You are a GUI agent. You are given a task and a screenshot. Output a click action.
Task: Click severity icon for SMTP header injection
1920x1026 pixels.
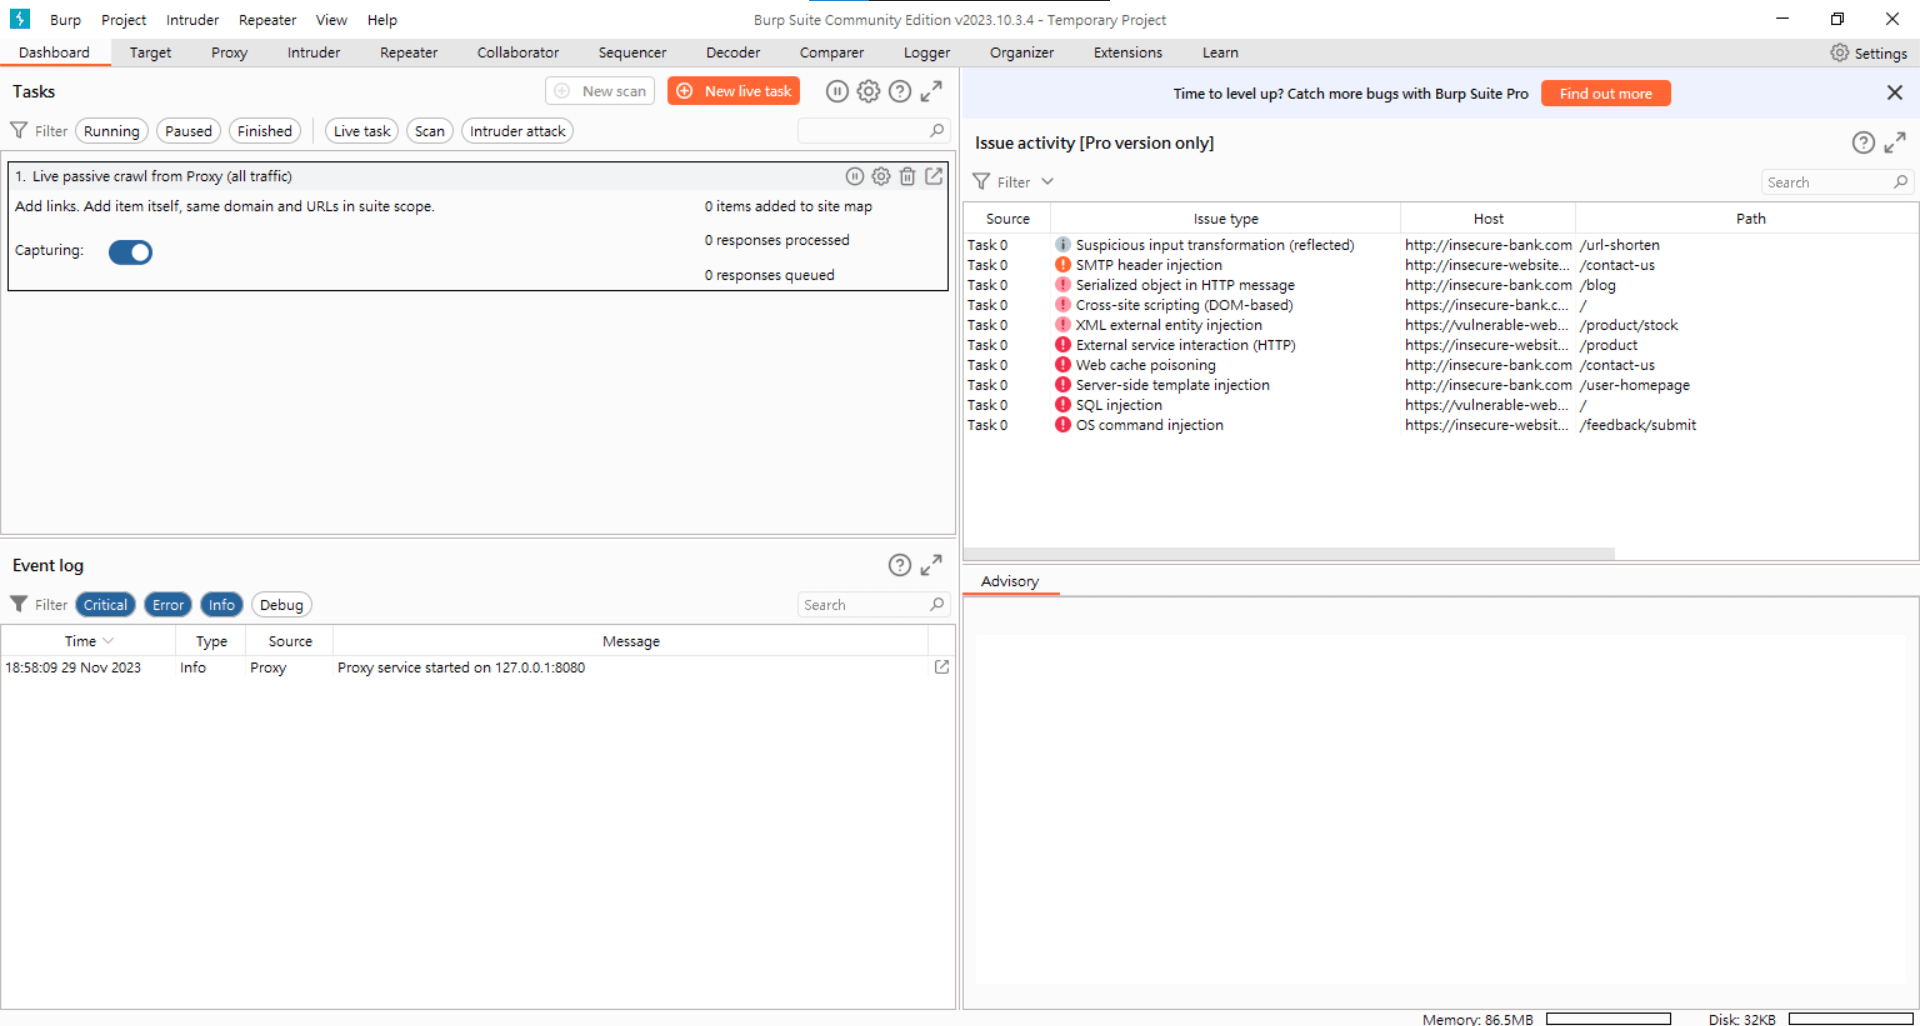point(1063,265)
